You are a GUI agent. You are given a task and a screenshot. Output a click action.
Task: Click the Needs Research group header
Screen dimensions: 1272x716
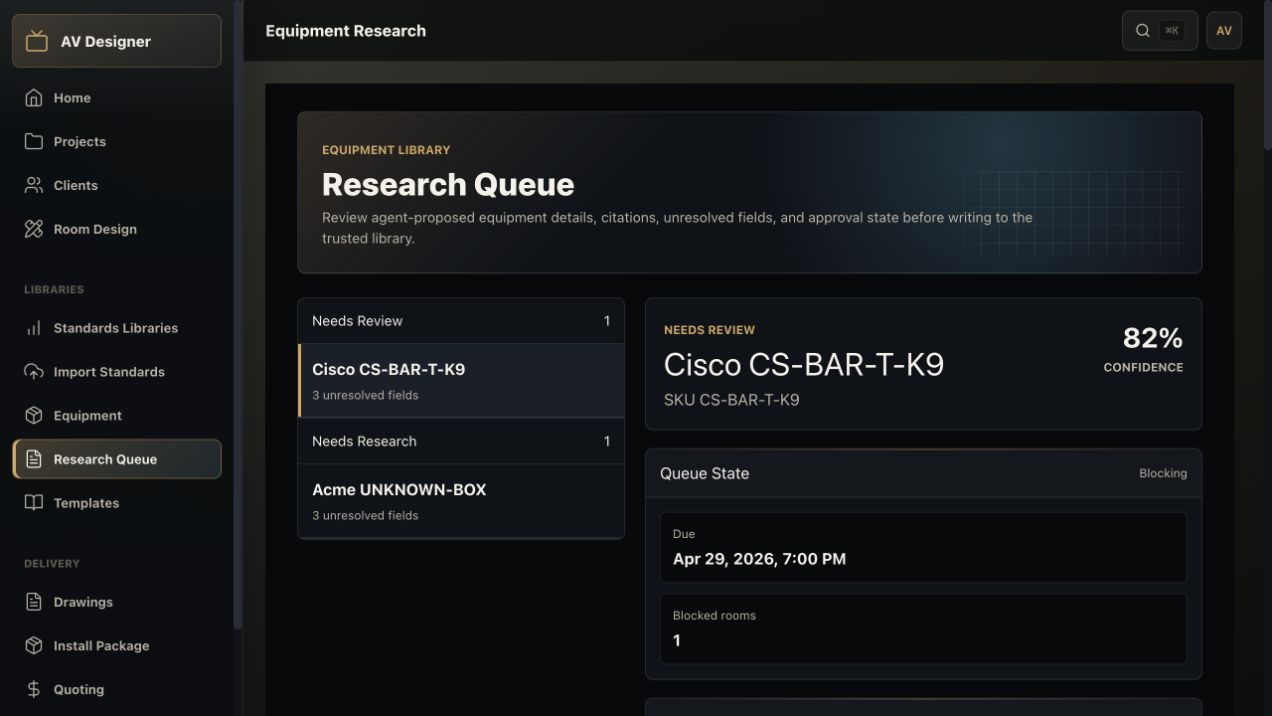click(x=461, y=441)
